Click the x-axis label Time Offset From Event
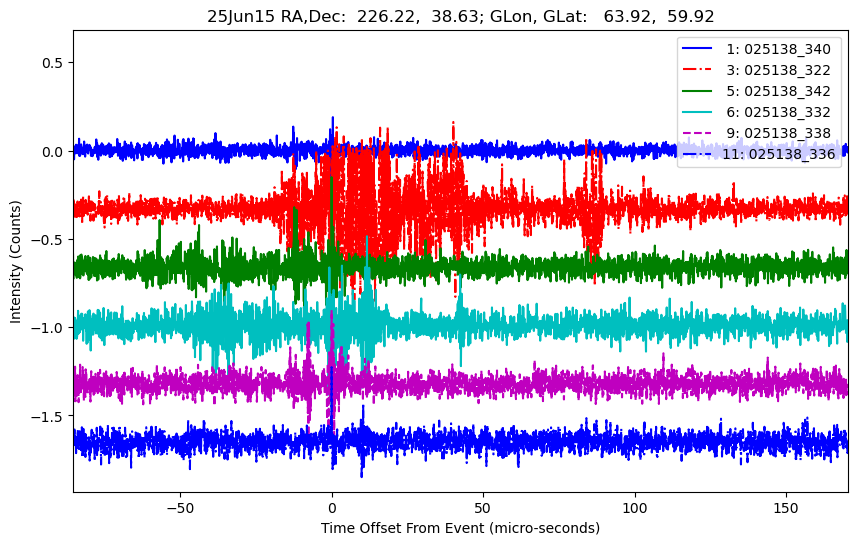The height and width of the screenshot is (545, 858). coord(460,528)
